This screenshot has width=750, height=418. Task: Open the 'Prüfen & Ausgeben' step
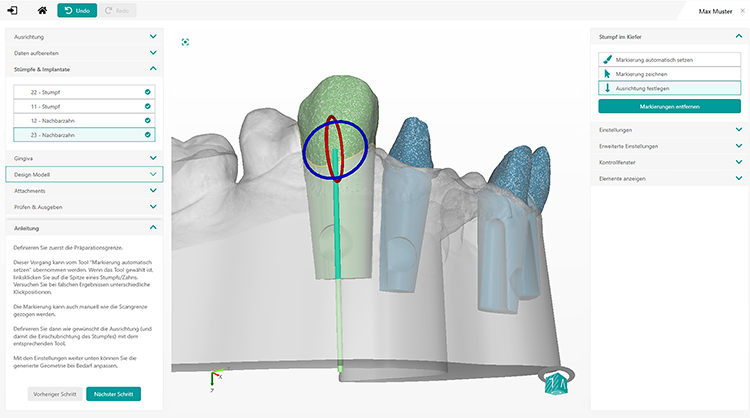click(82, 206)
